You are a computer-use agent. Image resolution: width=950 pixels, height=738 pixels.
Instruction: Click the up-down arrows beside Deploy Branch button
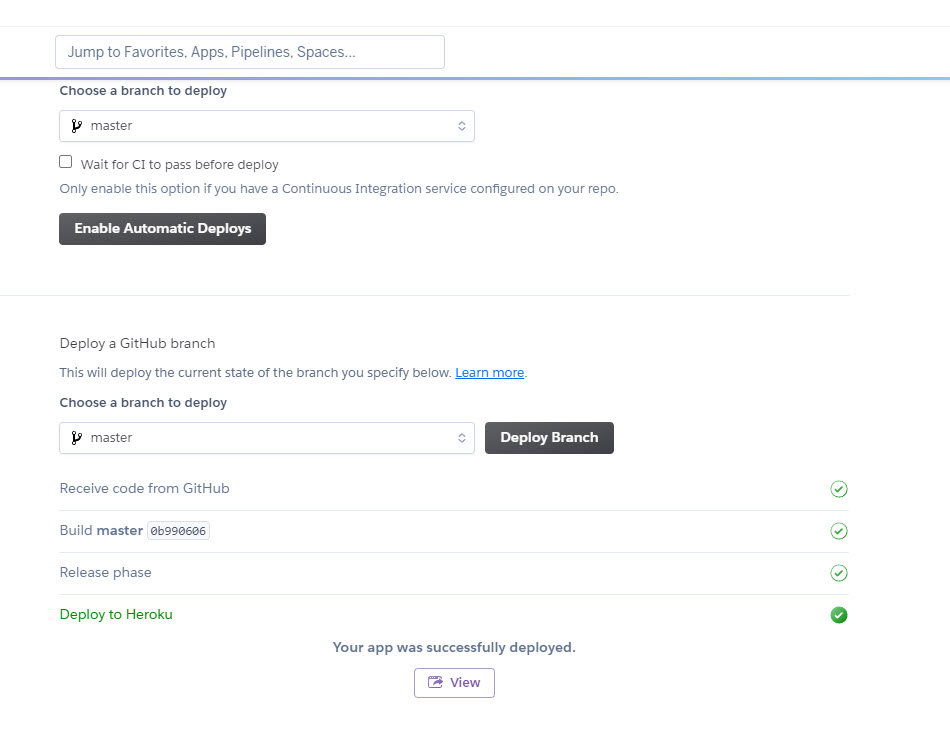(461, 438)
